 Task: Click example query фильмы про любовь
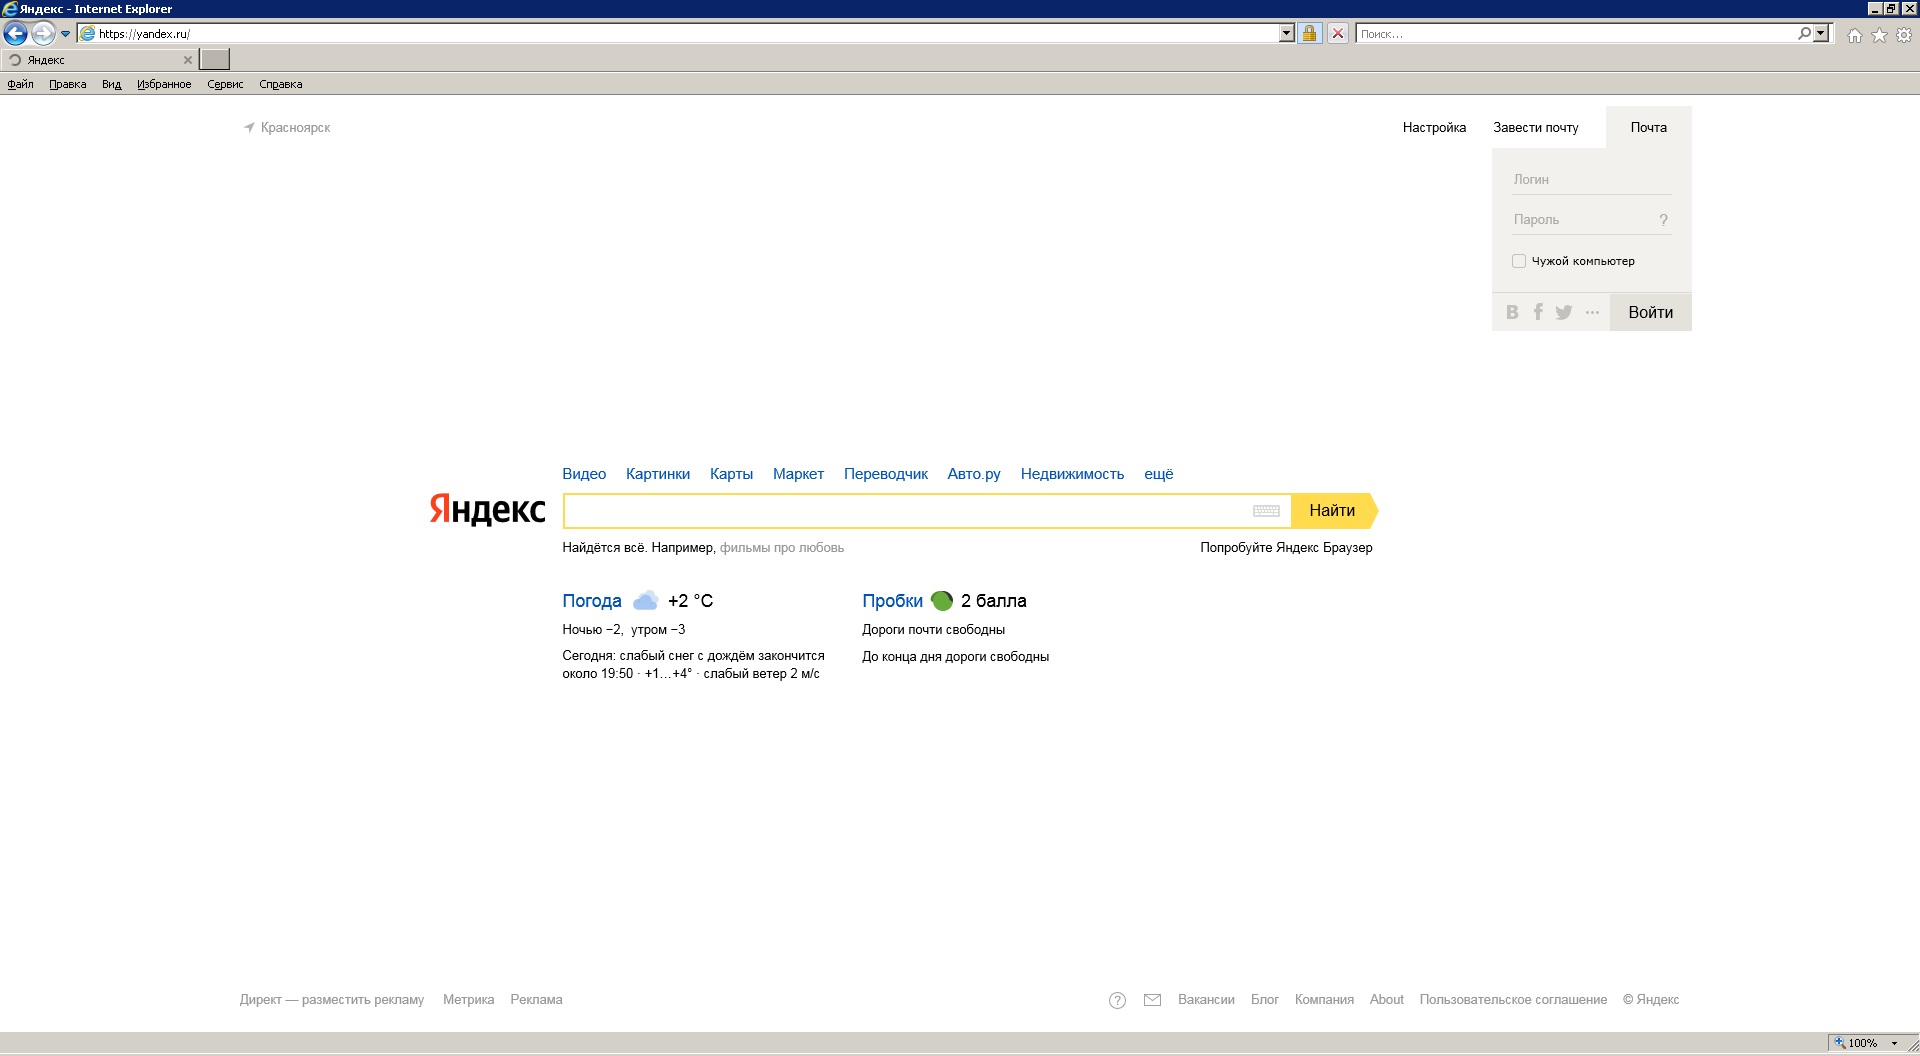pos(782,548)
